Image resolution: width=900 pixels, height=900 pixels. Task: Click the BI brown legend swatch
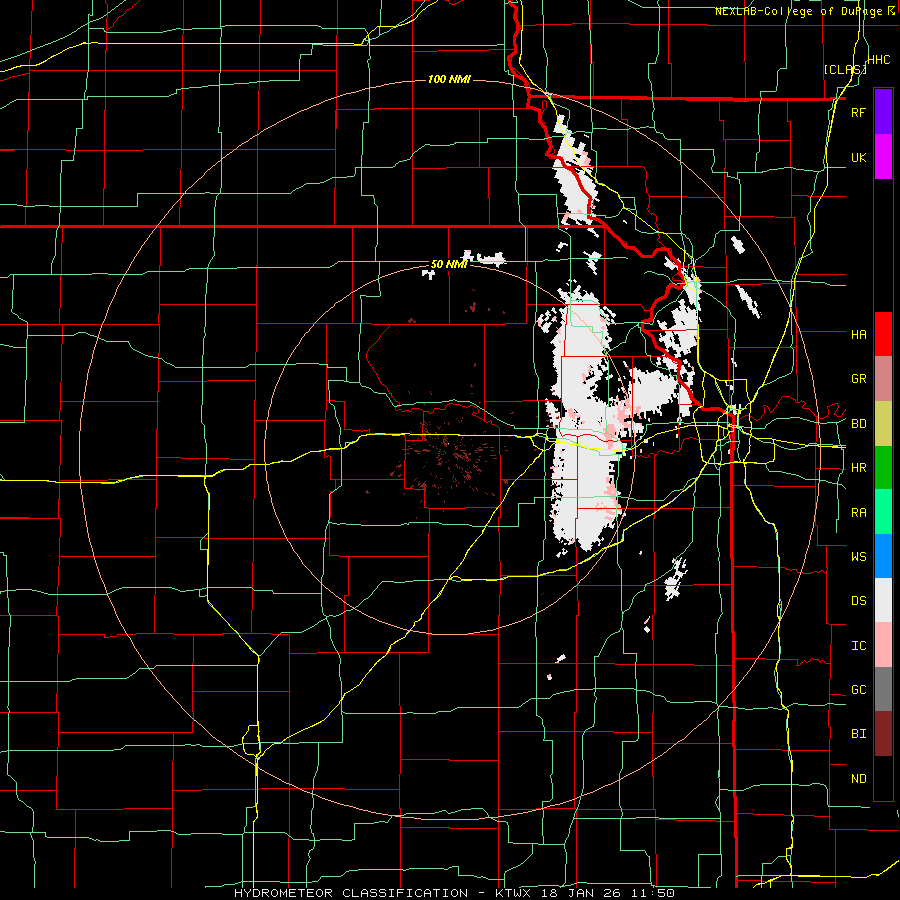click(883, 734)
